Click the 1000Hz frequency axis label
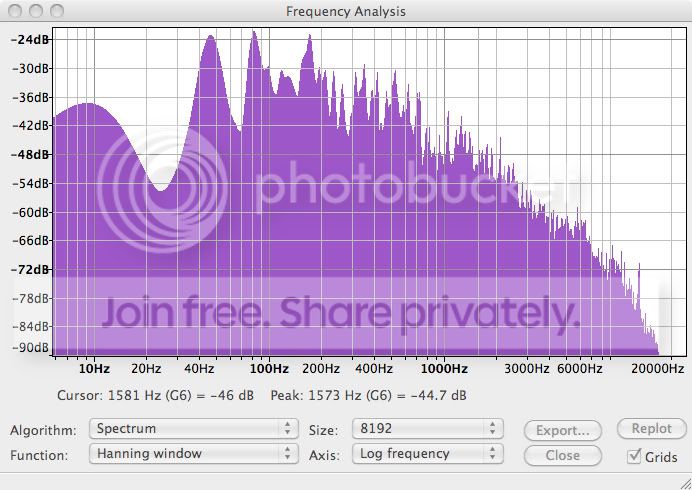Viewport: 692px width, 490px height. tap(444, 369)
